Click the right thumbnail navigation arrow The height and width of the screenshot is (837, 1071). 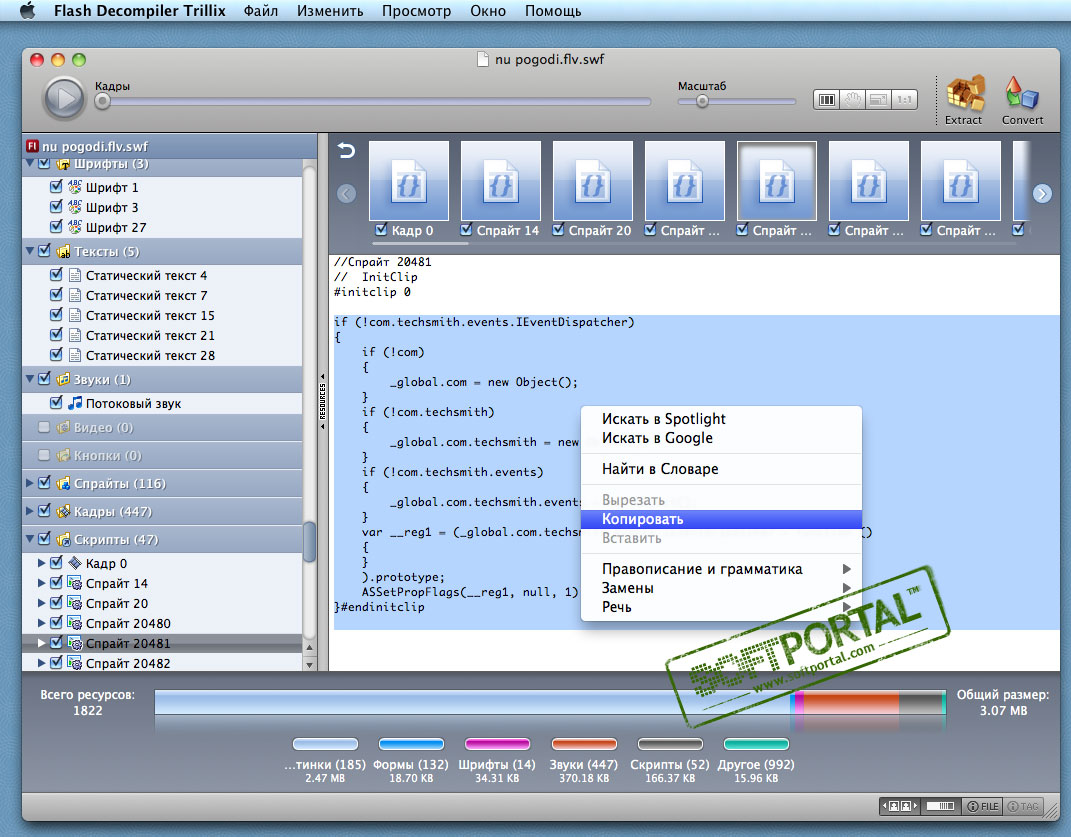click(x=1042, y=193)
